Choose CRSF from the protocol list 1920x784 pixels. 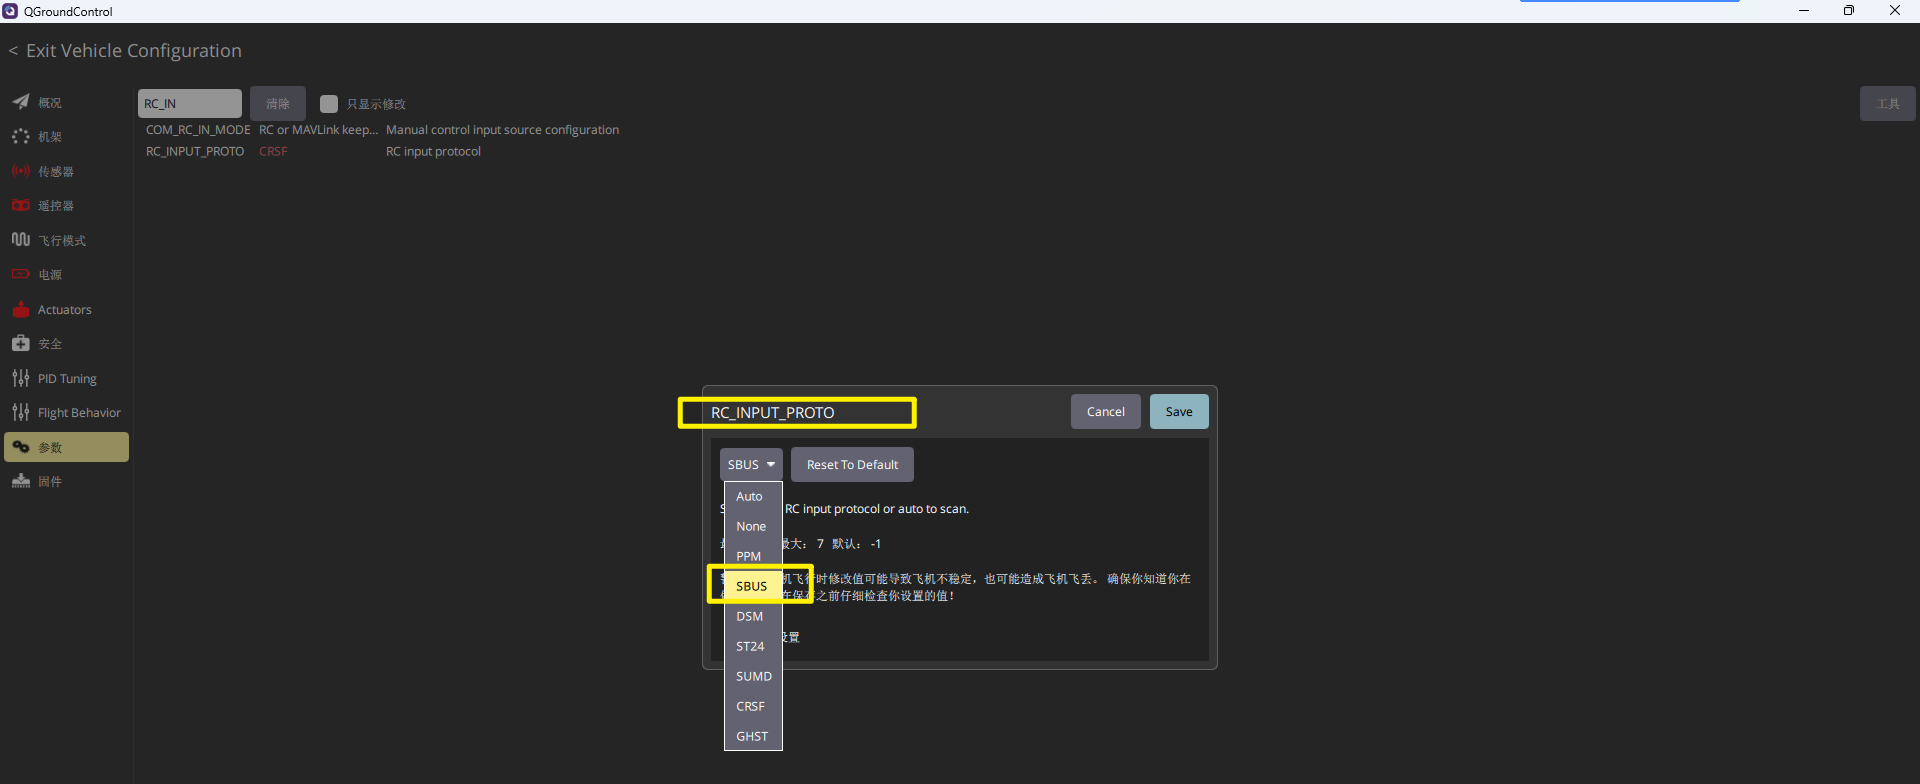(753, 706)
